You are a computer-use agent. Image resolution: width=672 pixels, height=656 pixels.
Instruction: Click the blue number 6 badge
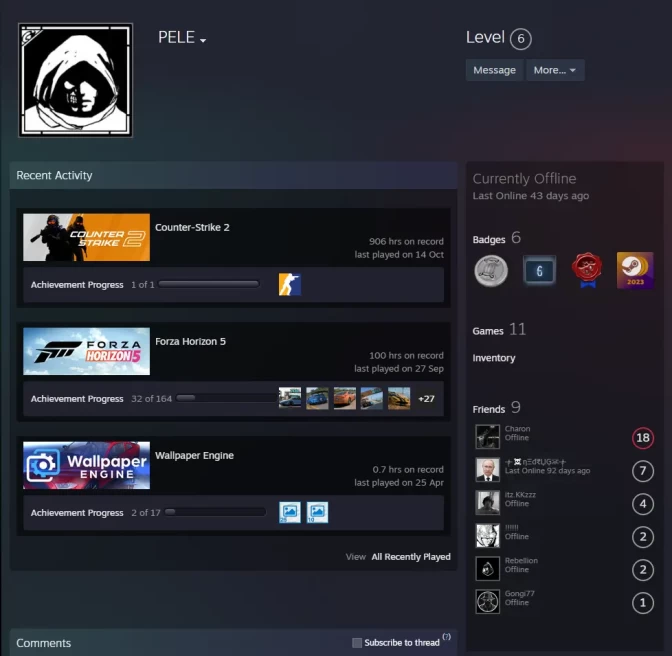click(539, 270)
